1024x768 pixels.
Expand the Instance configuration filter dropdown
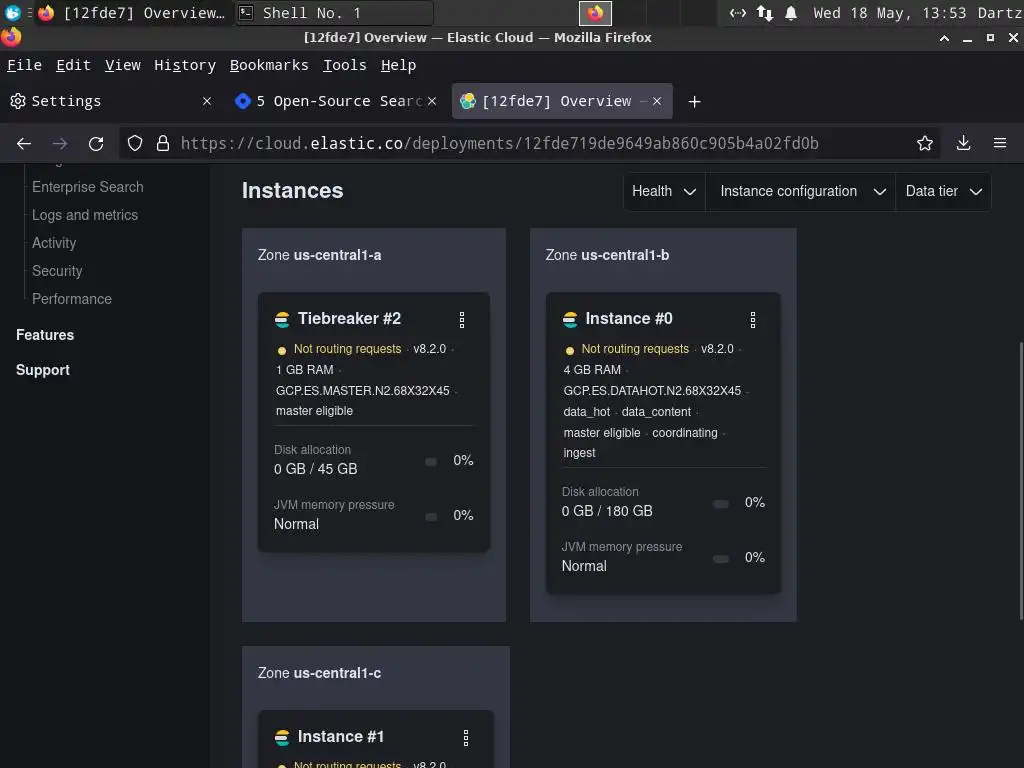point(801,191)
